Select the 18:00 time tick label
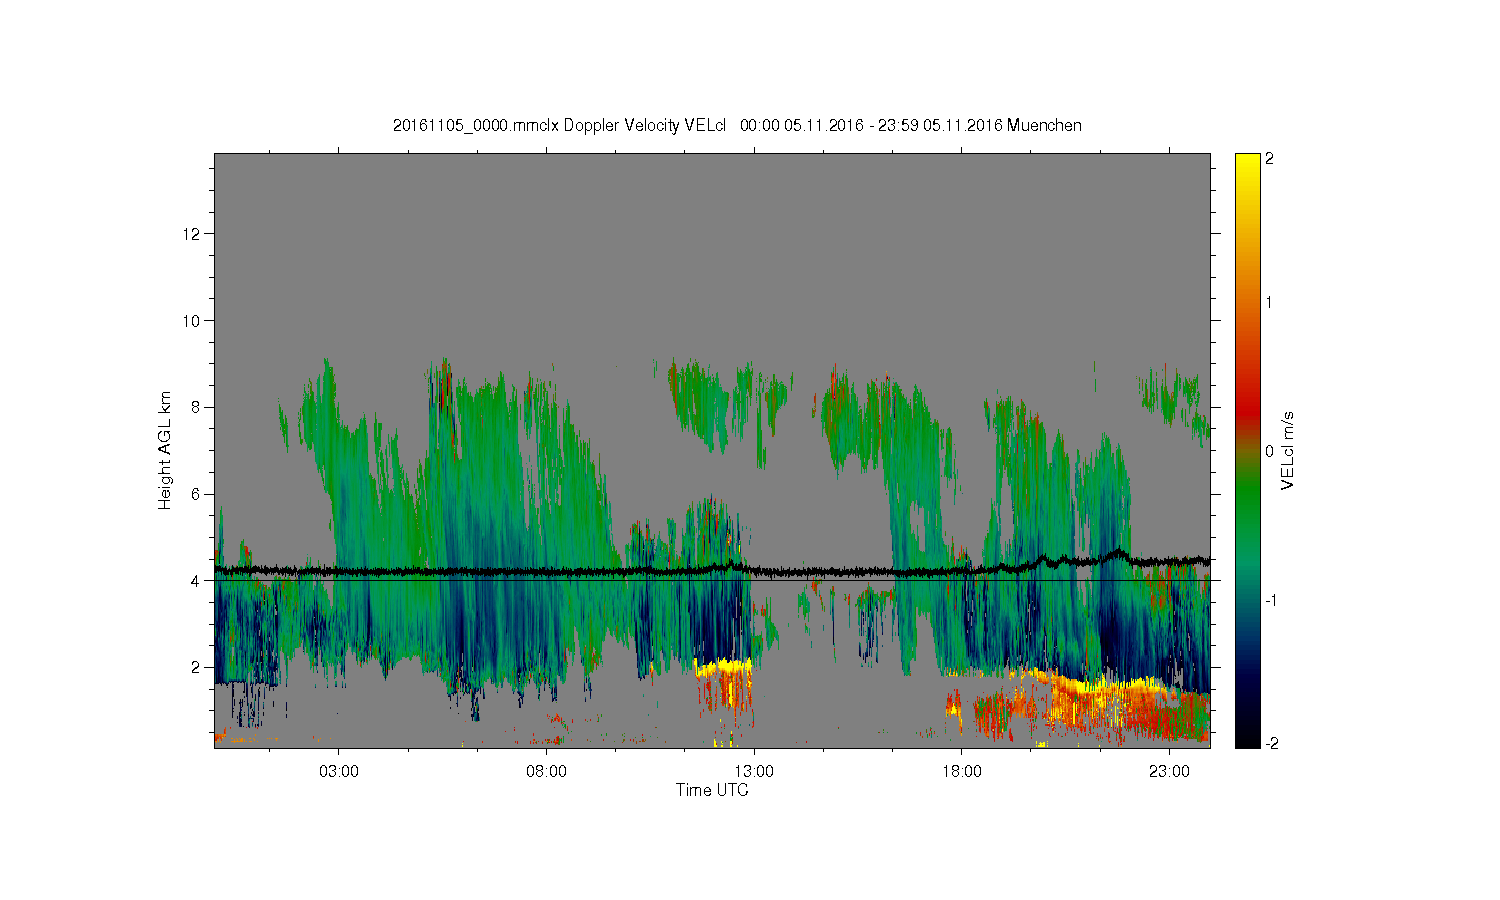 pos(961,772)
